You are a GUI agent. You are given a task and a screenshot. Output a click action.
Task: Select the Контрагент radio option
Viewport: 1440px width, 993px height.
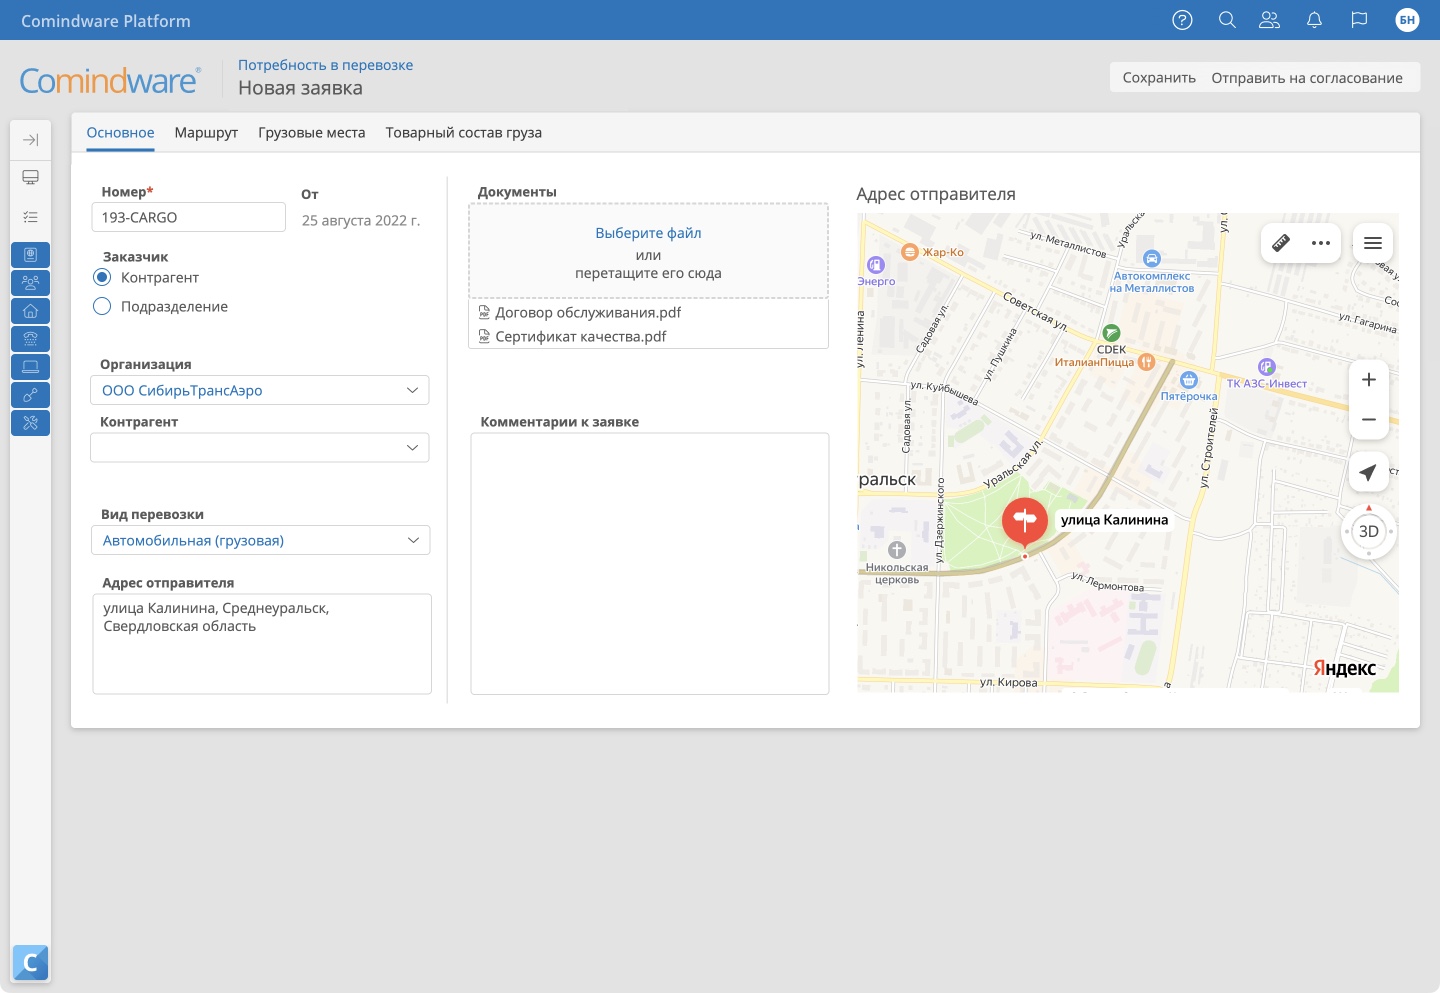pos(102,277)
